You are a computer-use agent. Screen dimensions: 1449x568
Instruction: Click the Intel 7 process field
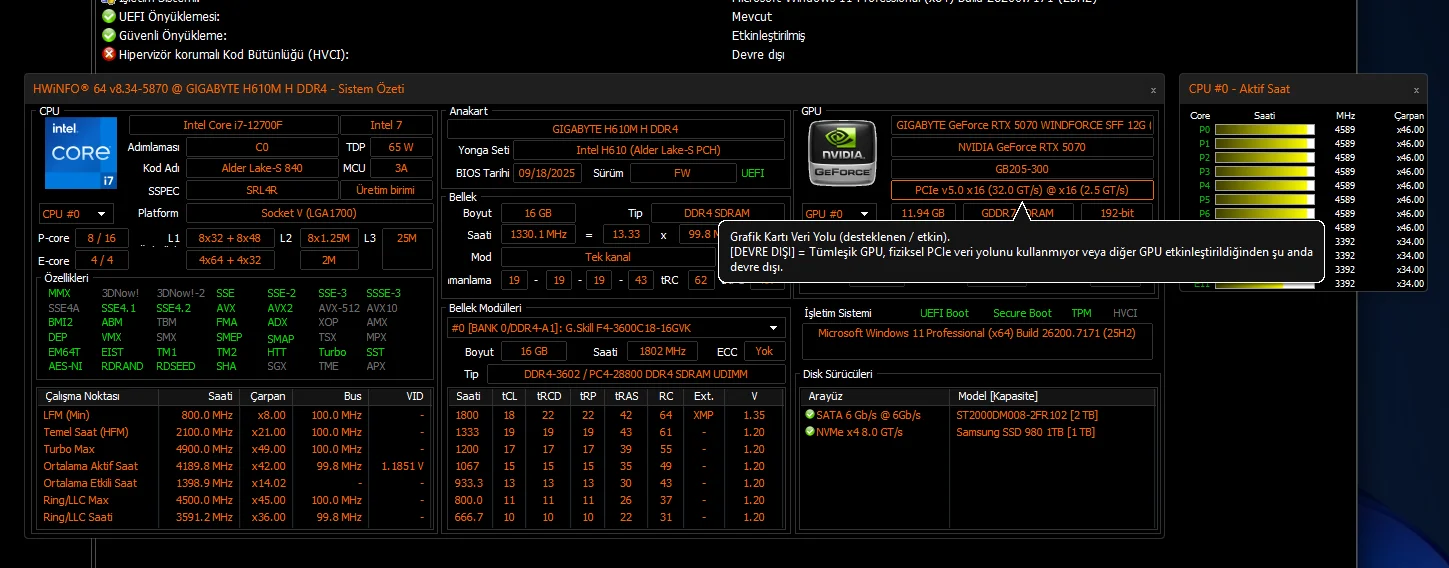coord(386,125)
